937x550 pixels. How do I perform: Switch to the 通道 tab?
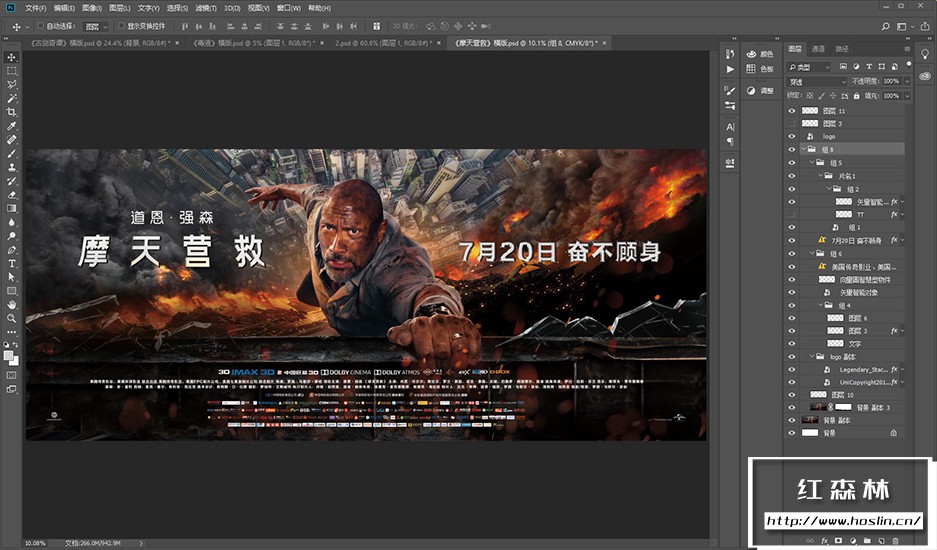pos(818,49)
